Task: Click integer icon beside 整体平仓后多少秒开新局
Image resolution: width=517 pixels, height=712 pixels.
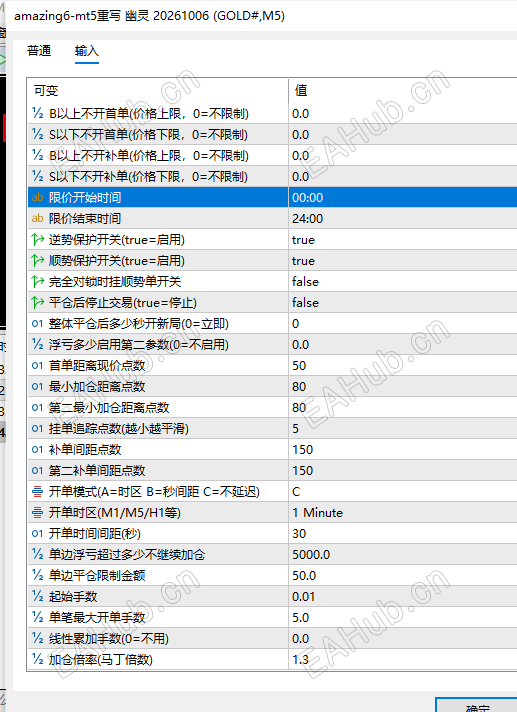Action: [38, 324]
